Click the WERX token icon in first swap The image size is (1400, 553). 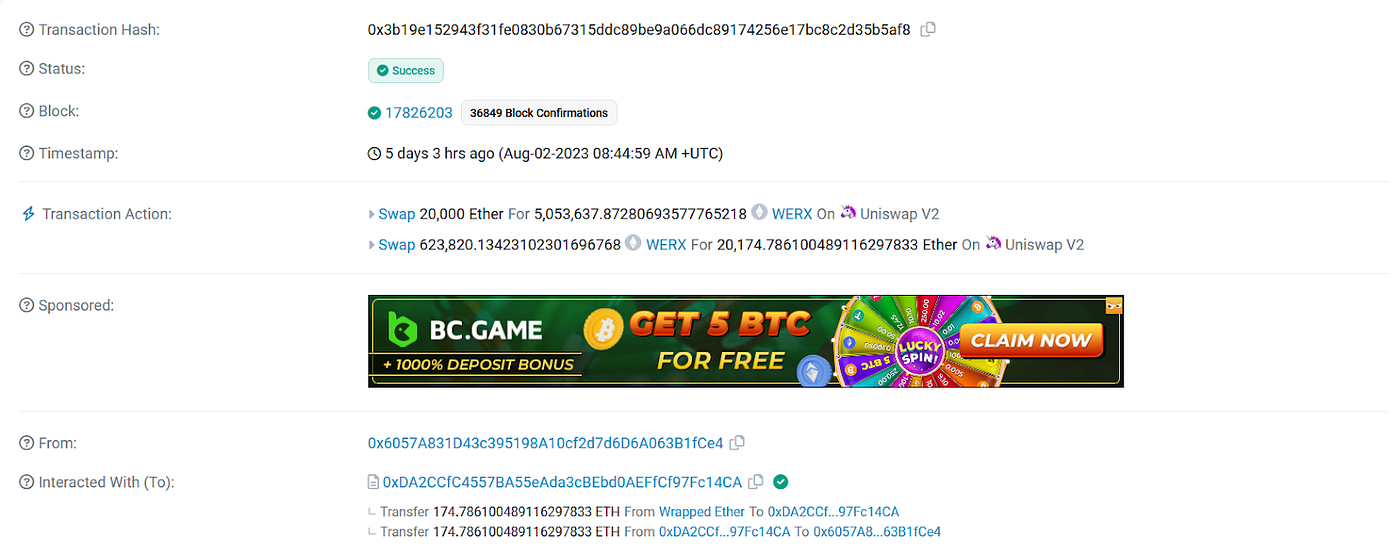759,213
